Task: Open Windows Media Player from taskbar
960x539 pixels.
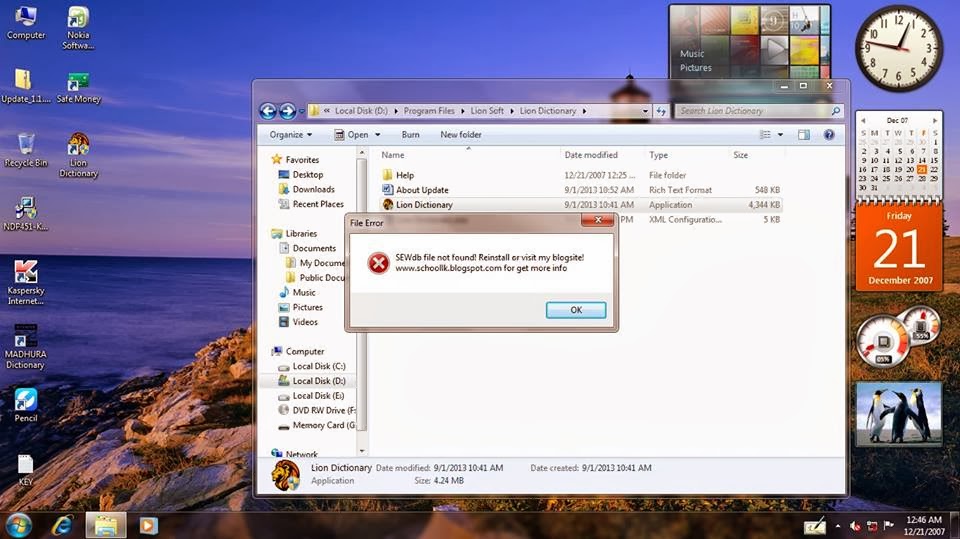Action: pyautogui.click(x=149, y=526)
